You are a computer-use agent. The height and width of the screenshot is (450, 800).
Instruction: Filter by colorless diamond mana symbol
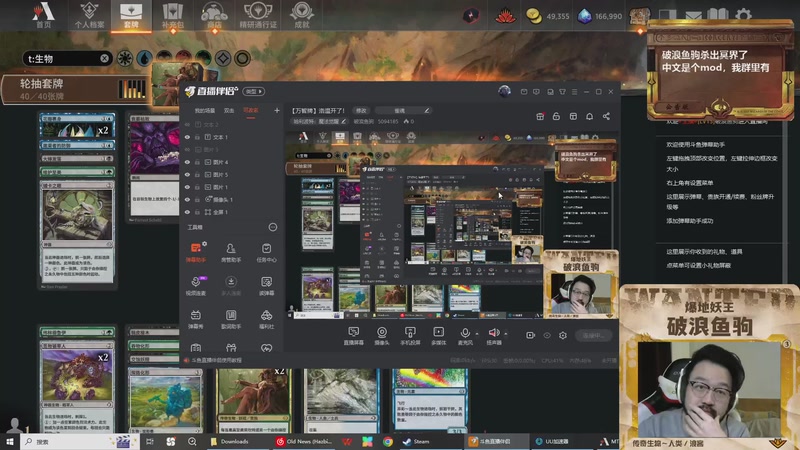click(223, 59)
